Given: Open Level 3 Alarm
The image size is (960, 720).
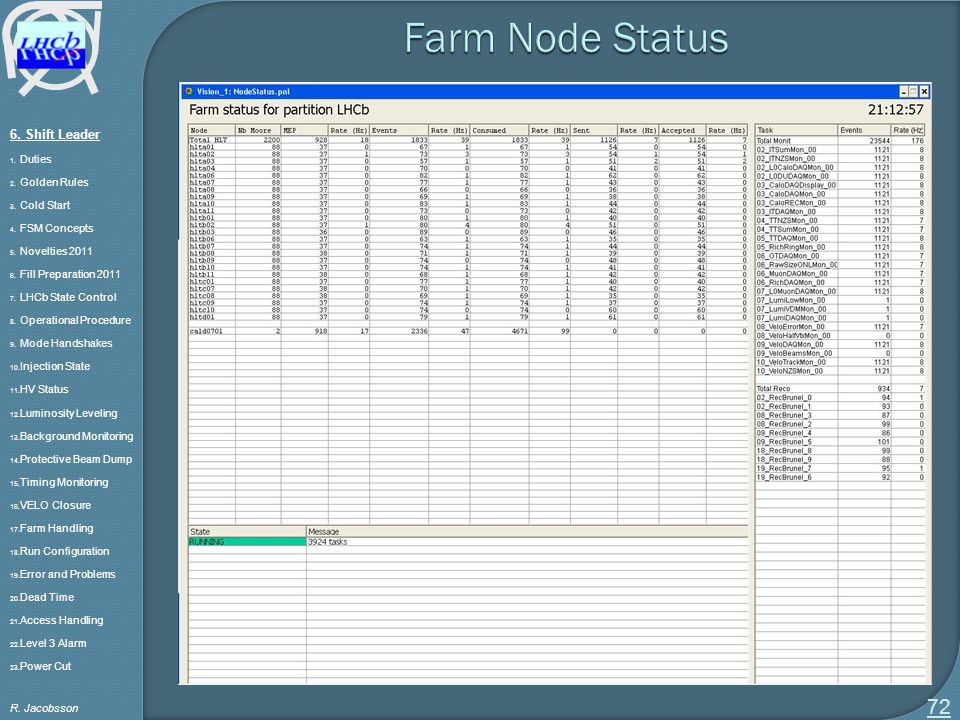Looking at the screenshot, I should pos(53,643).
